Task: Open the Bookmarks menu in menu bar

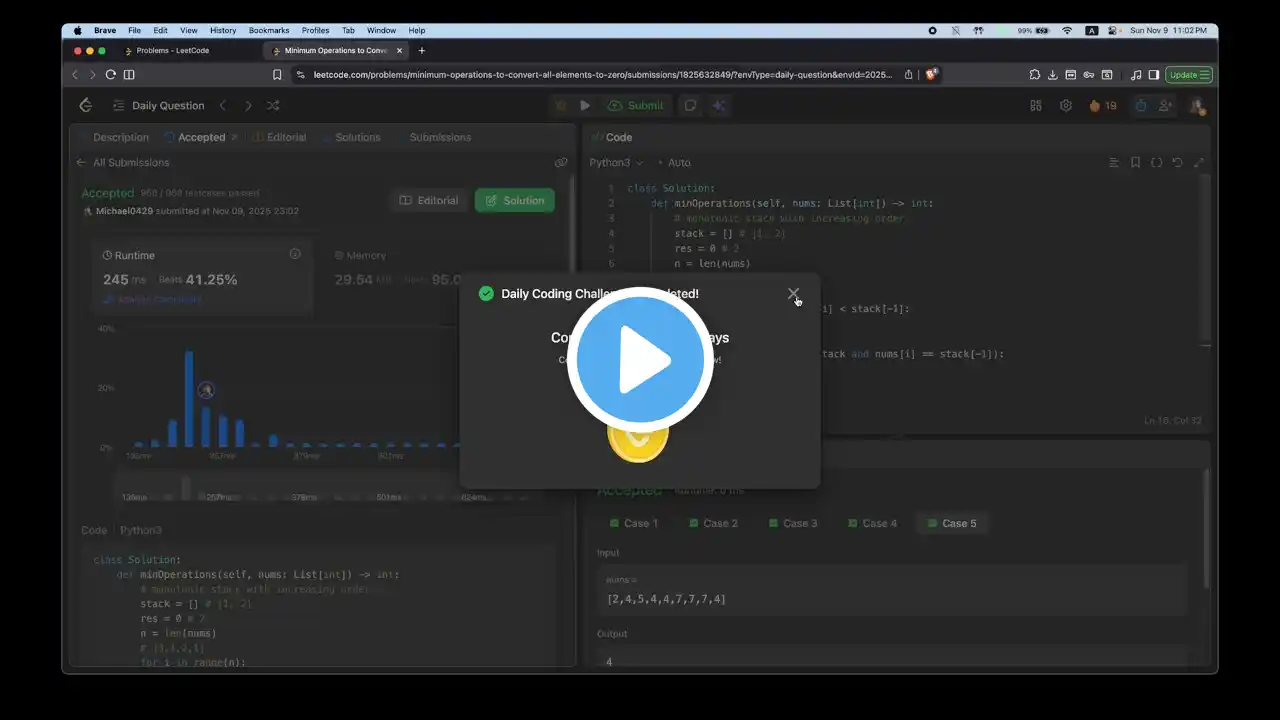Action: (x=269, y=30)
